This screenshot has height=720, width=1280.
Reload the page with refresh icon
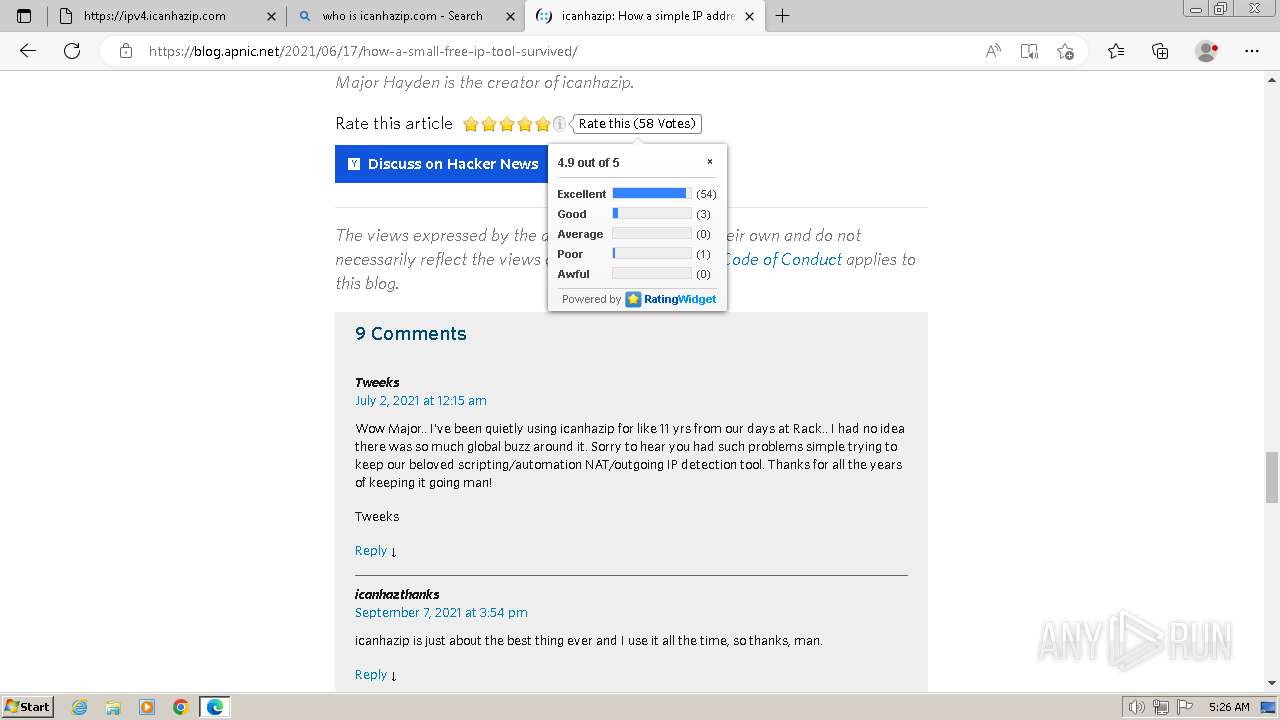(72, 51)
